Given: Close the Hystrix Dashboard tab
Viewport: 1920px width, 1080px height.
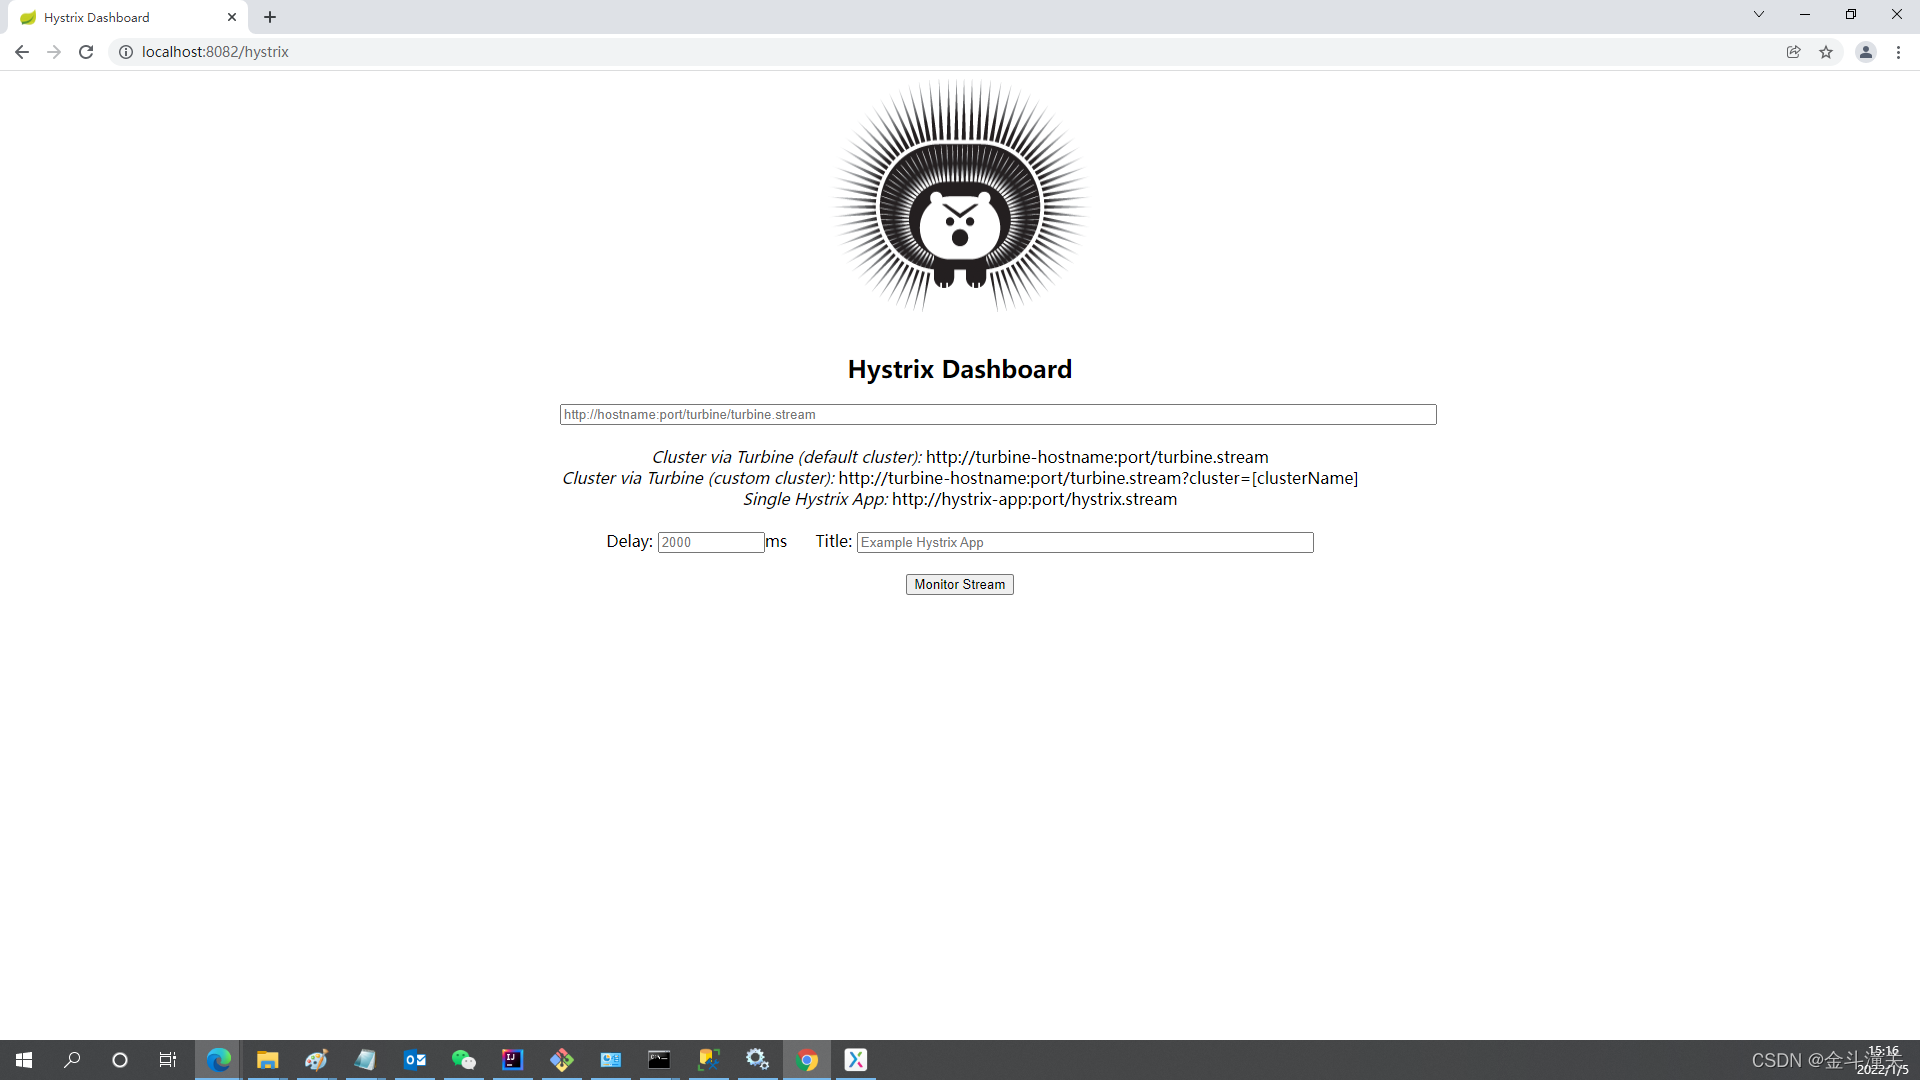Looking at the screenshot, I should pyautogui.click(x=232, y=17).
